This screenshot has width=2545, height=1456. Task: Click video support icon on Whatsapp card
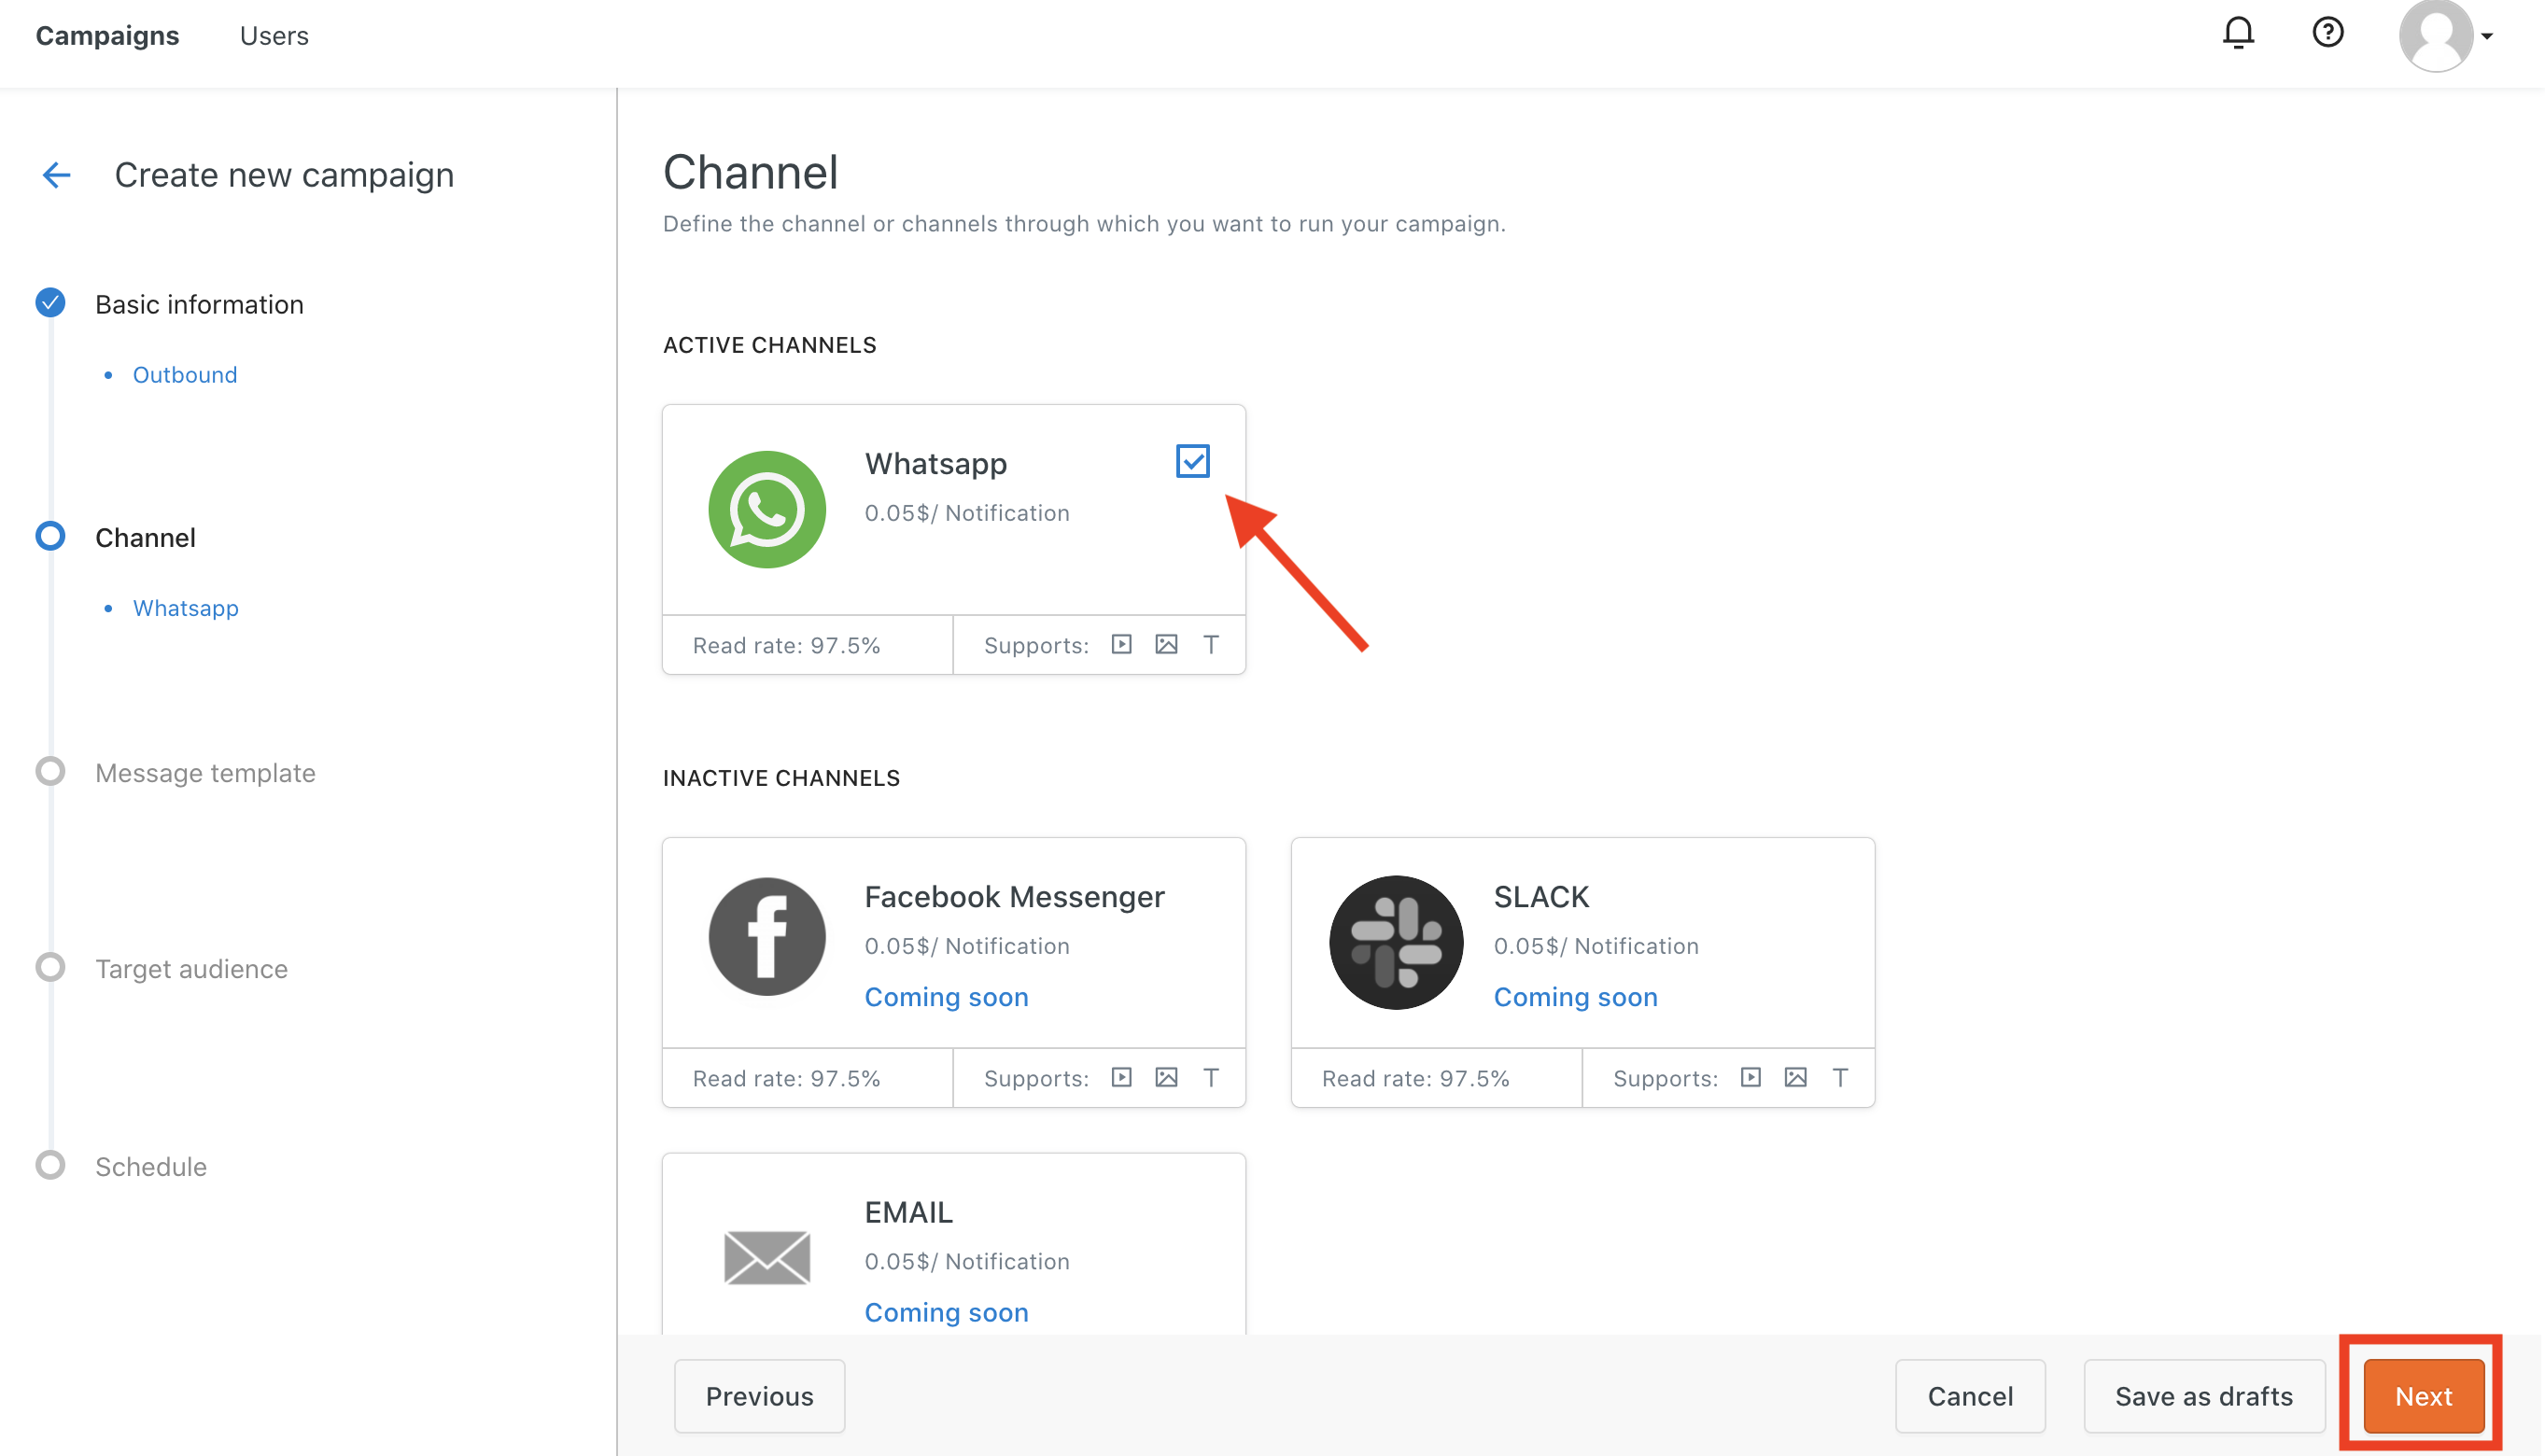click(x=1122, y=644)
